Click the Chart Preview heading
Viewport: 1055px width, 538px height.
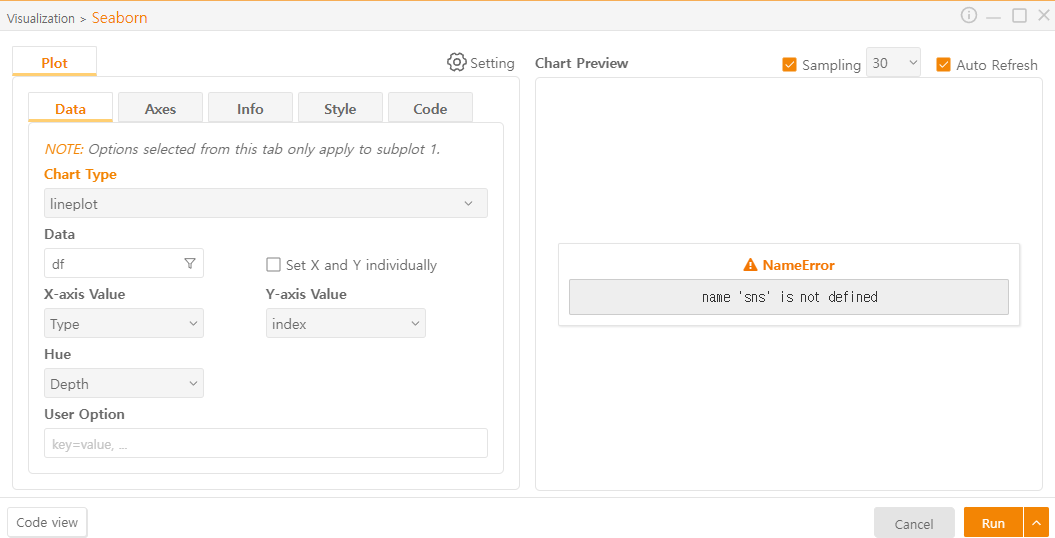click(x=581, y=63)
